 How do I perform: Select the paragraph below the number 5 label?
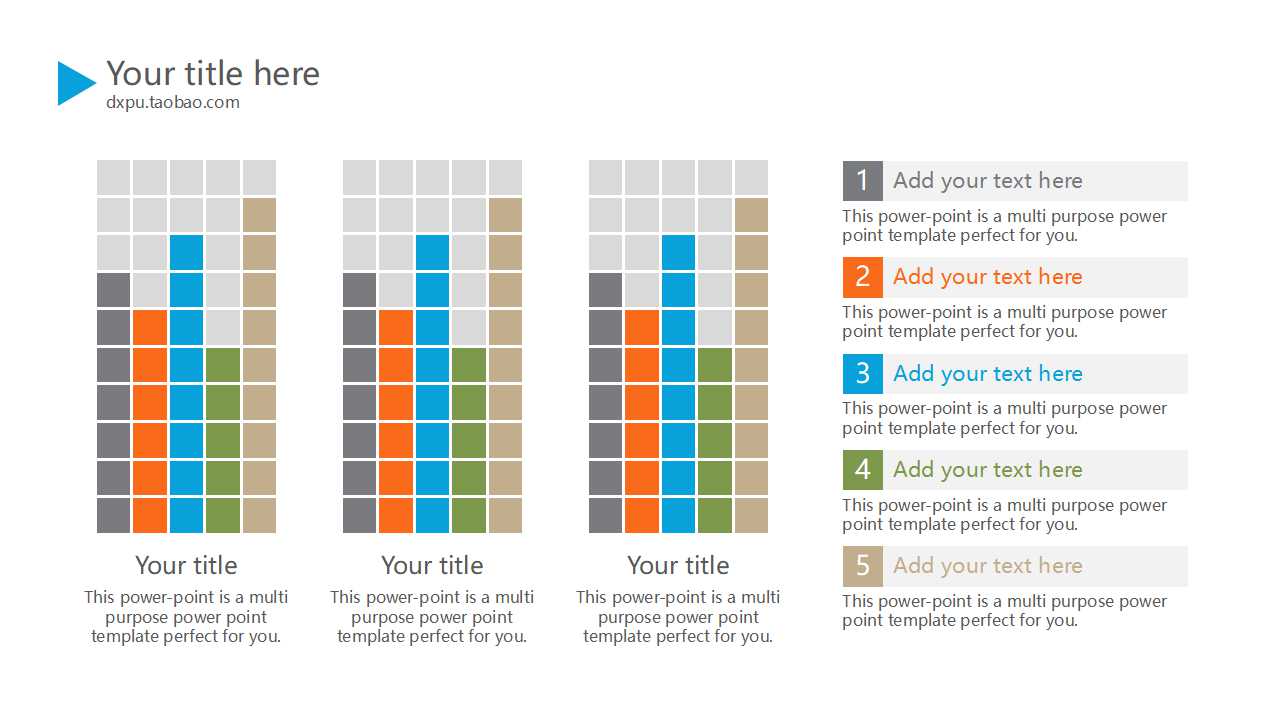tap(1004, 611)
